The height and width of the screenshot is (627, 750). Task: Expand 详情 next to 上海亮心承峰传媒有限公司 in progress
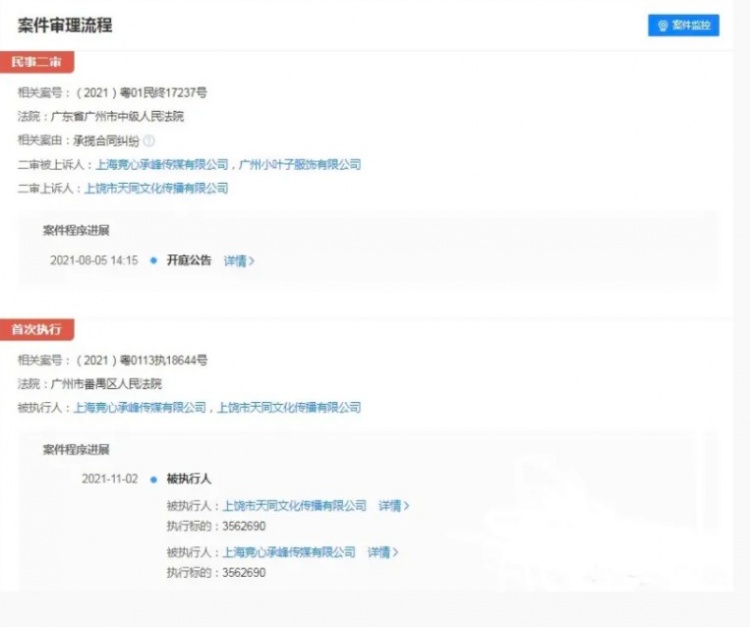tap(382, 552)
